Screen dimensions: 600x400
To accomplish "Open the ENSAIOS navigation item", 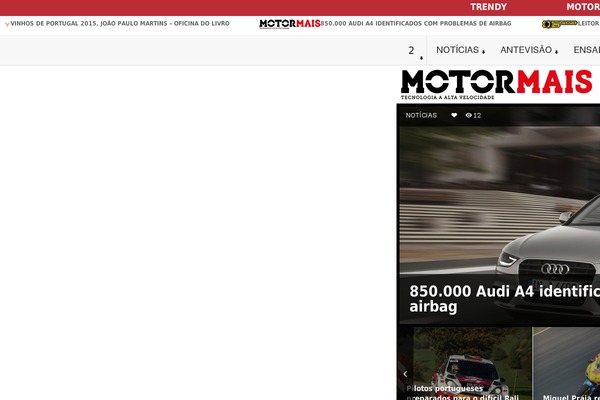I will click(x=586, y=50).
